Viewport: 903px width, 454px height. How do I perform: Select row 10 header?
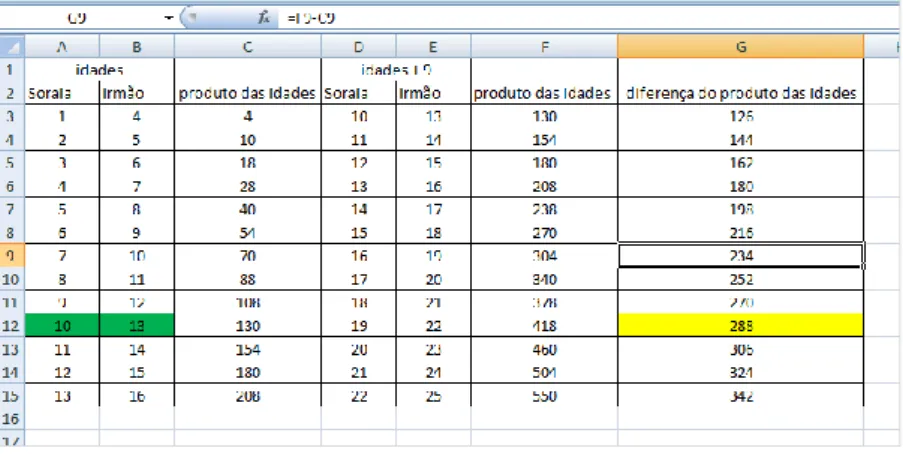(12, 279)
